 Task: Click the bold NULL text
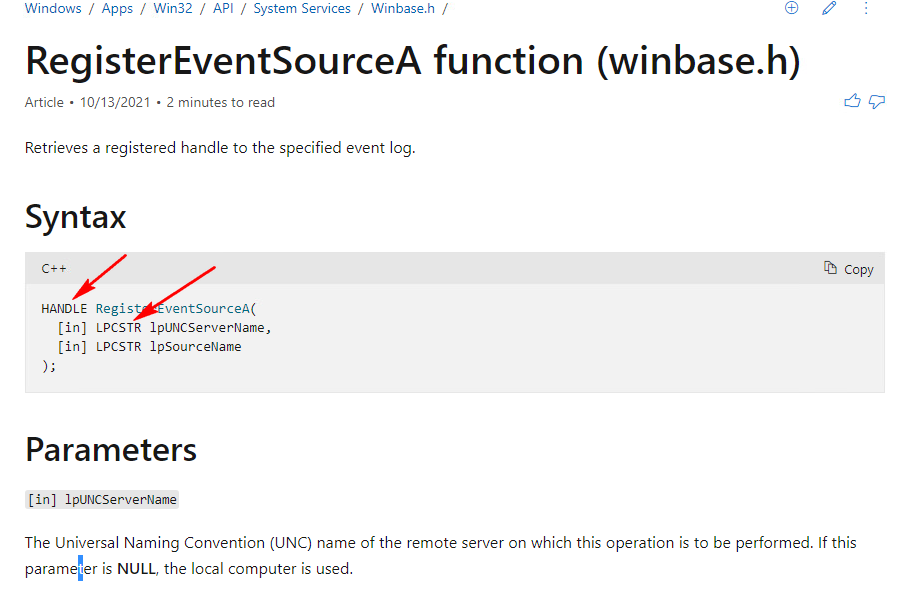pyautogui.click(x=136, y=569)
